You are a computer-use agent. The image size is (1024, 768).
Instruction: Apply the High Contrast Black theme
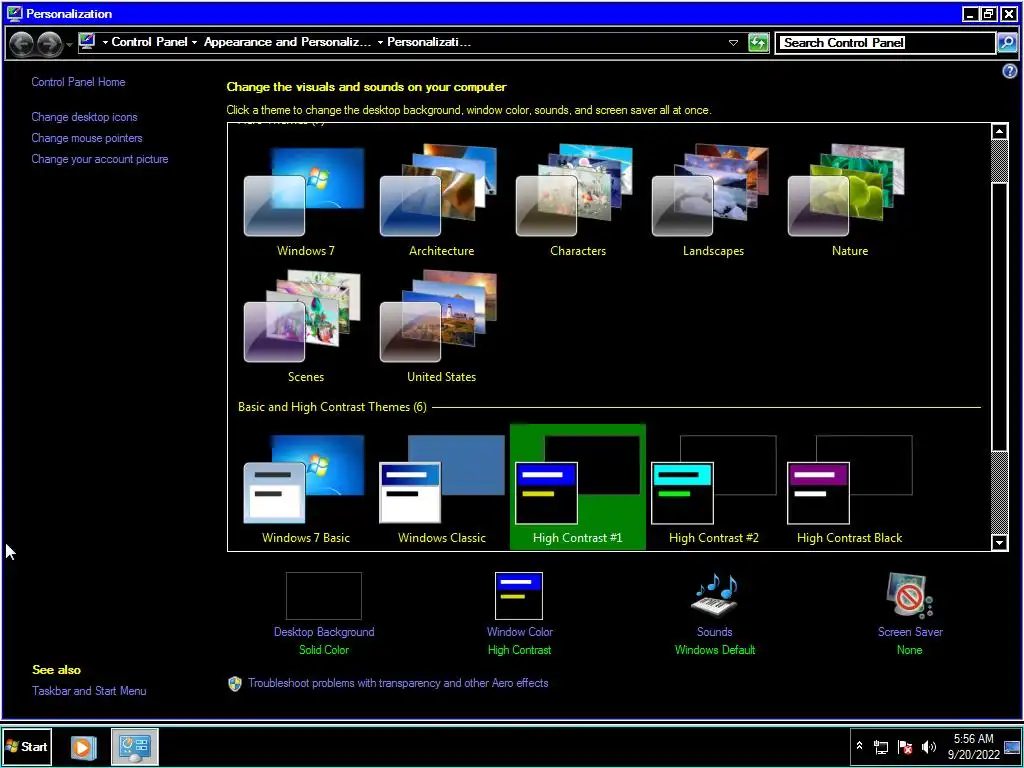pos(849,488)
